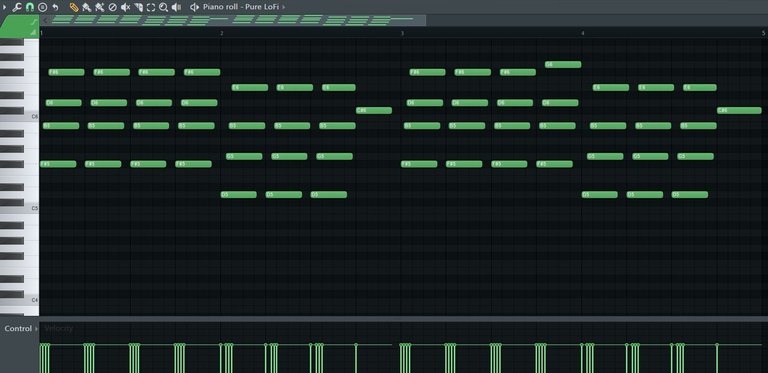The height and width of the screenshot is (373, 768).
Task: Toggle the Stamp chord option
Action: [42, 7]
